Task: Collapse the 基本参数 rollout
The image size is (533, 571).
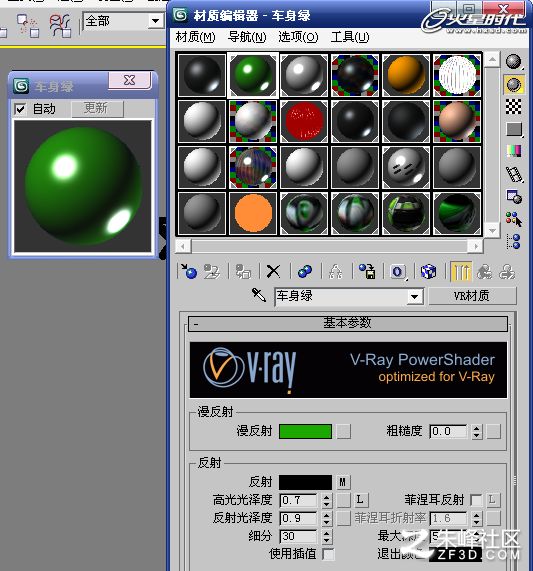Action: [348, 323]
